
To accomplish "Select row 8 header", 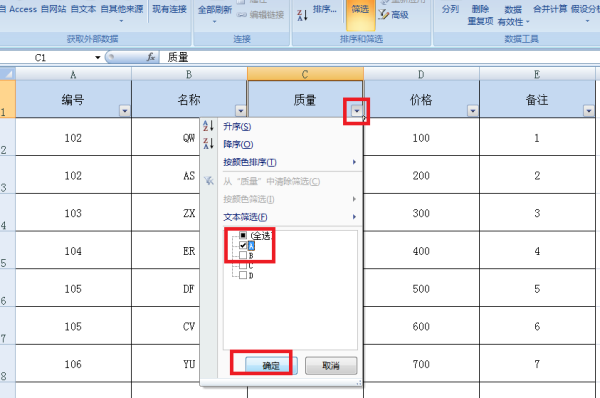I will click(x=7, y=363).
